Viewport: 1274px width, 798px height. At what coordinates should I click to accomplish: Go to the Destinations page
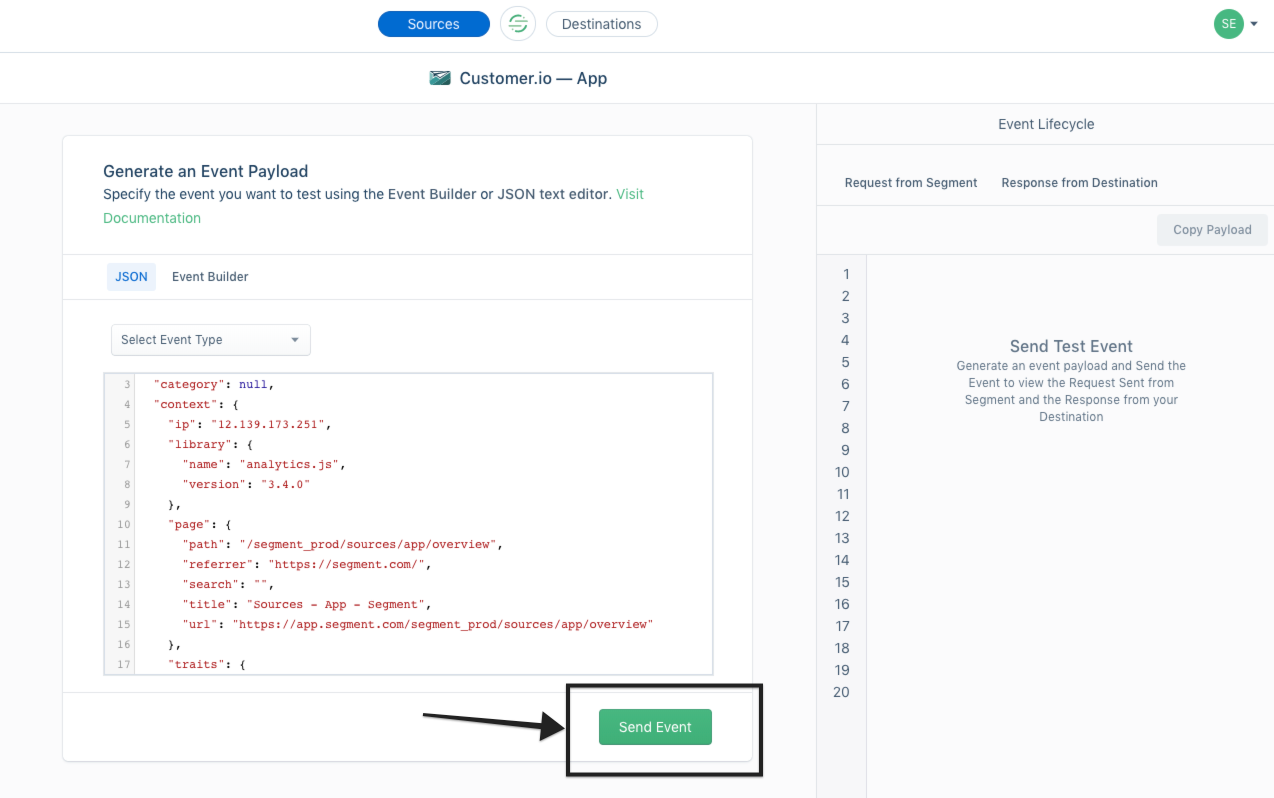tap(601, 24)
